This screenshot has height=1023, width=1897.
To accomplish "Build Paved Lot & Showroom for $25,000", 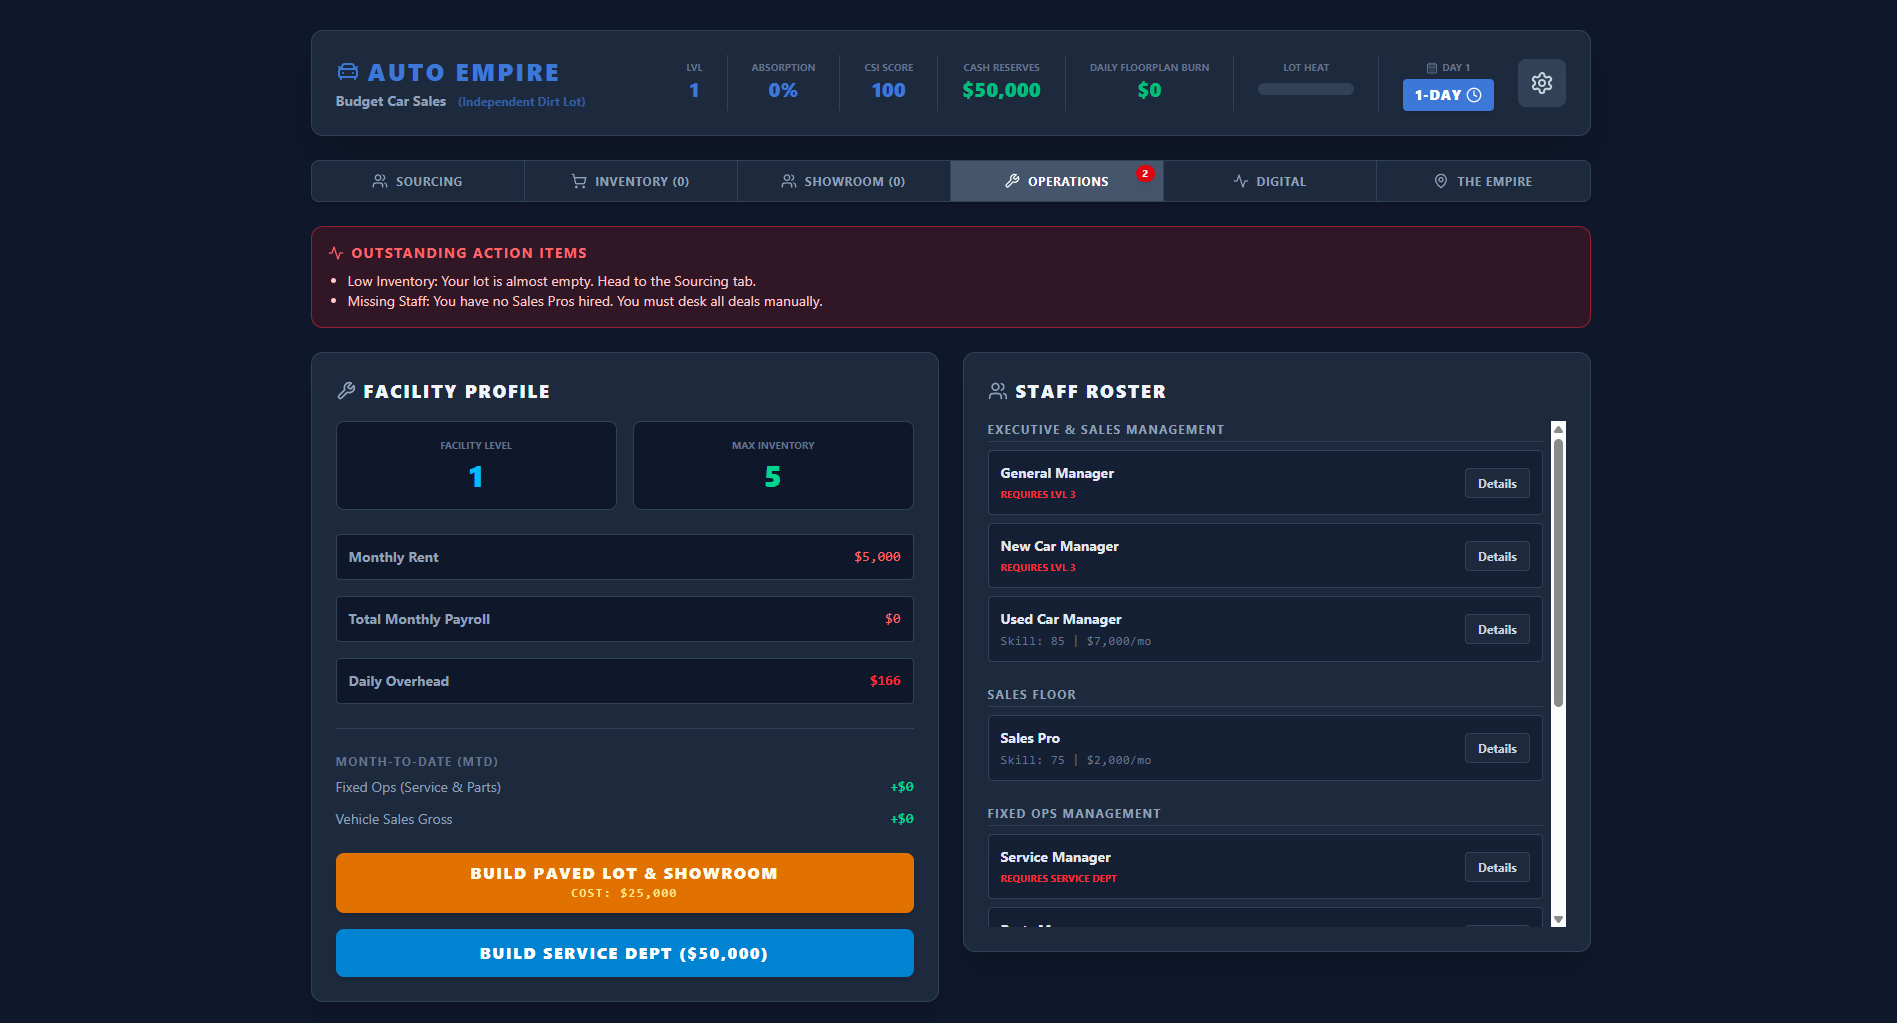I will [625, 883].
